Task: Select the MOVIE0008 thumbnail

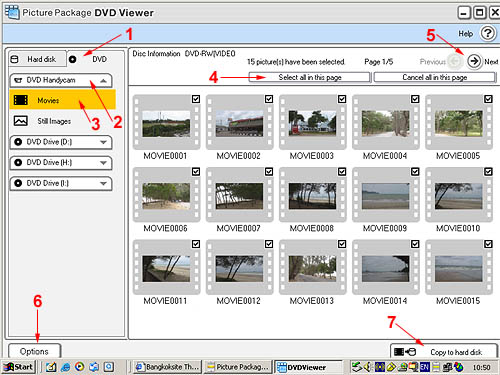Action: 312,195
